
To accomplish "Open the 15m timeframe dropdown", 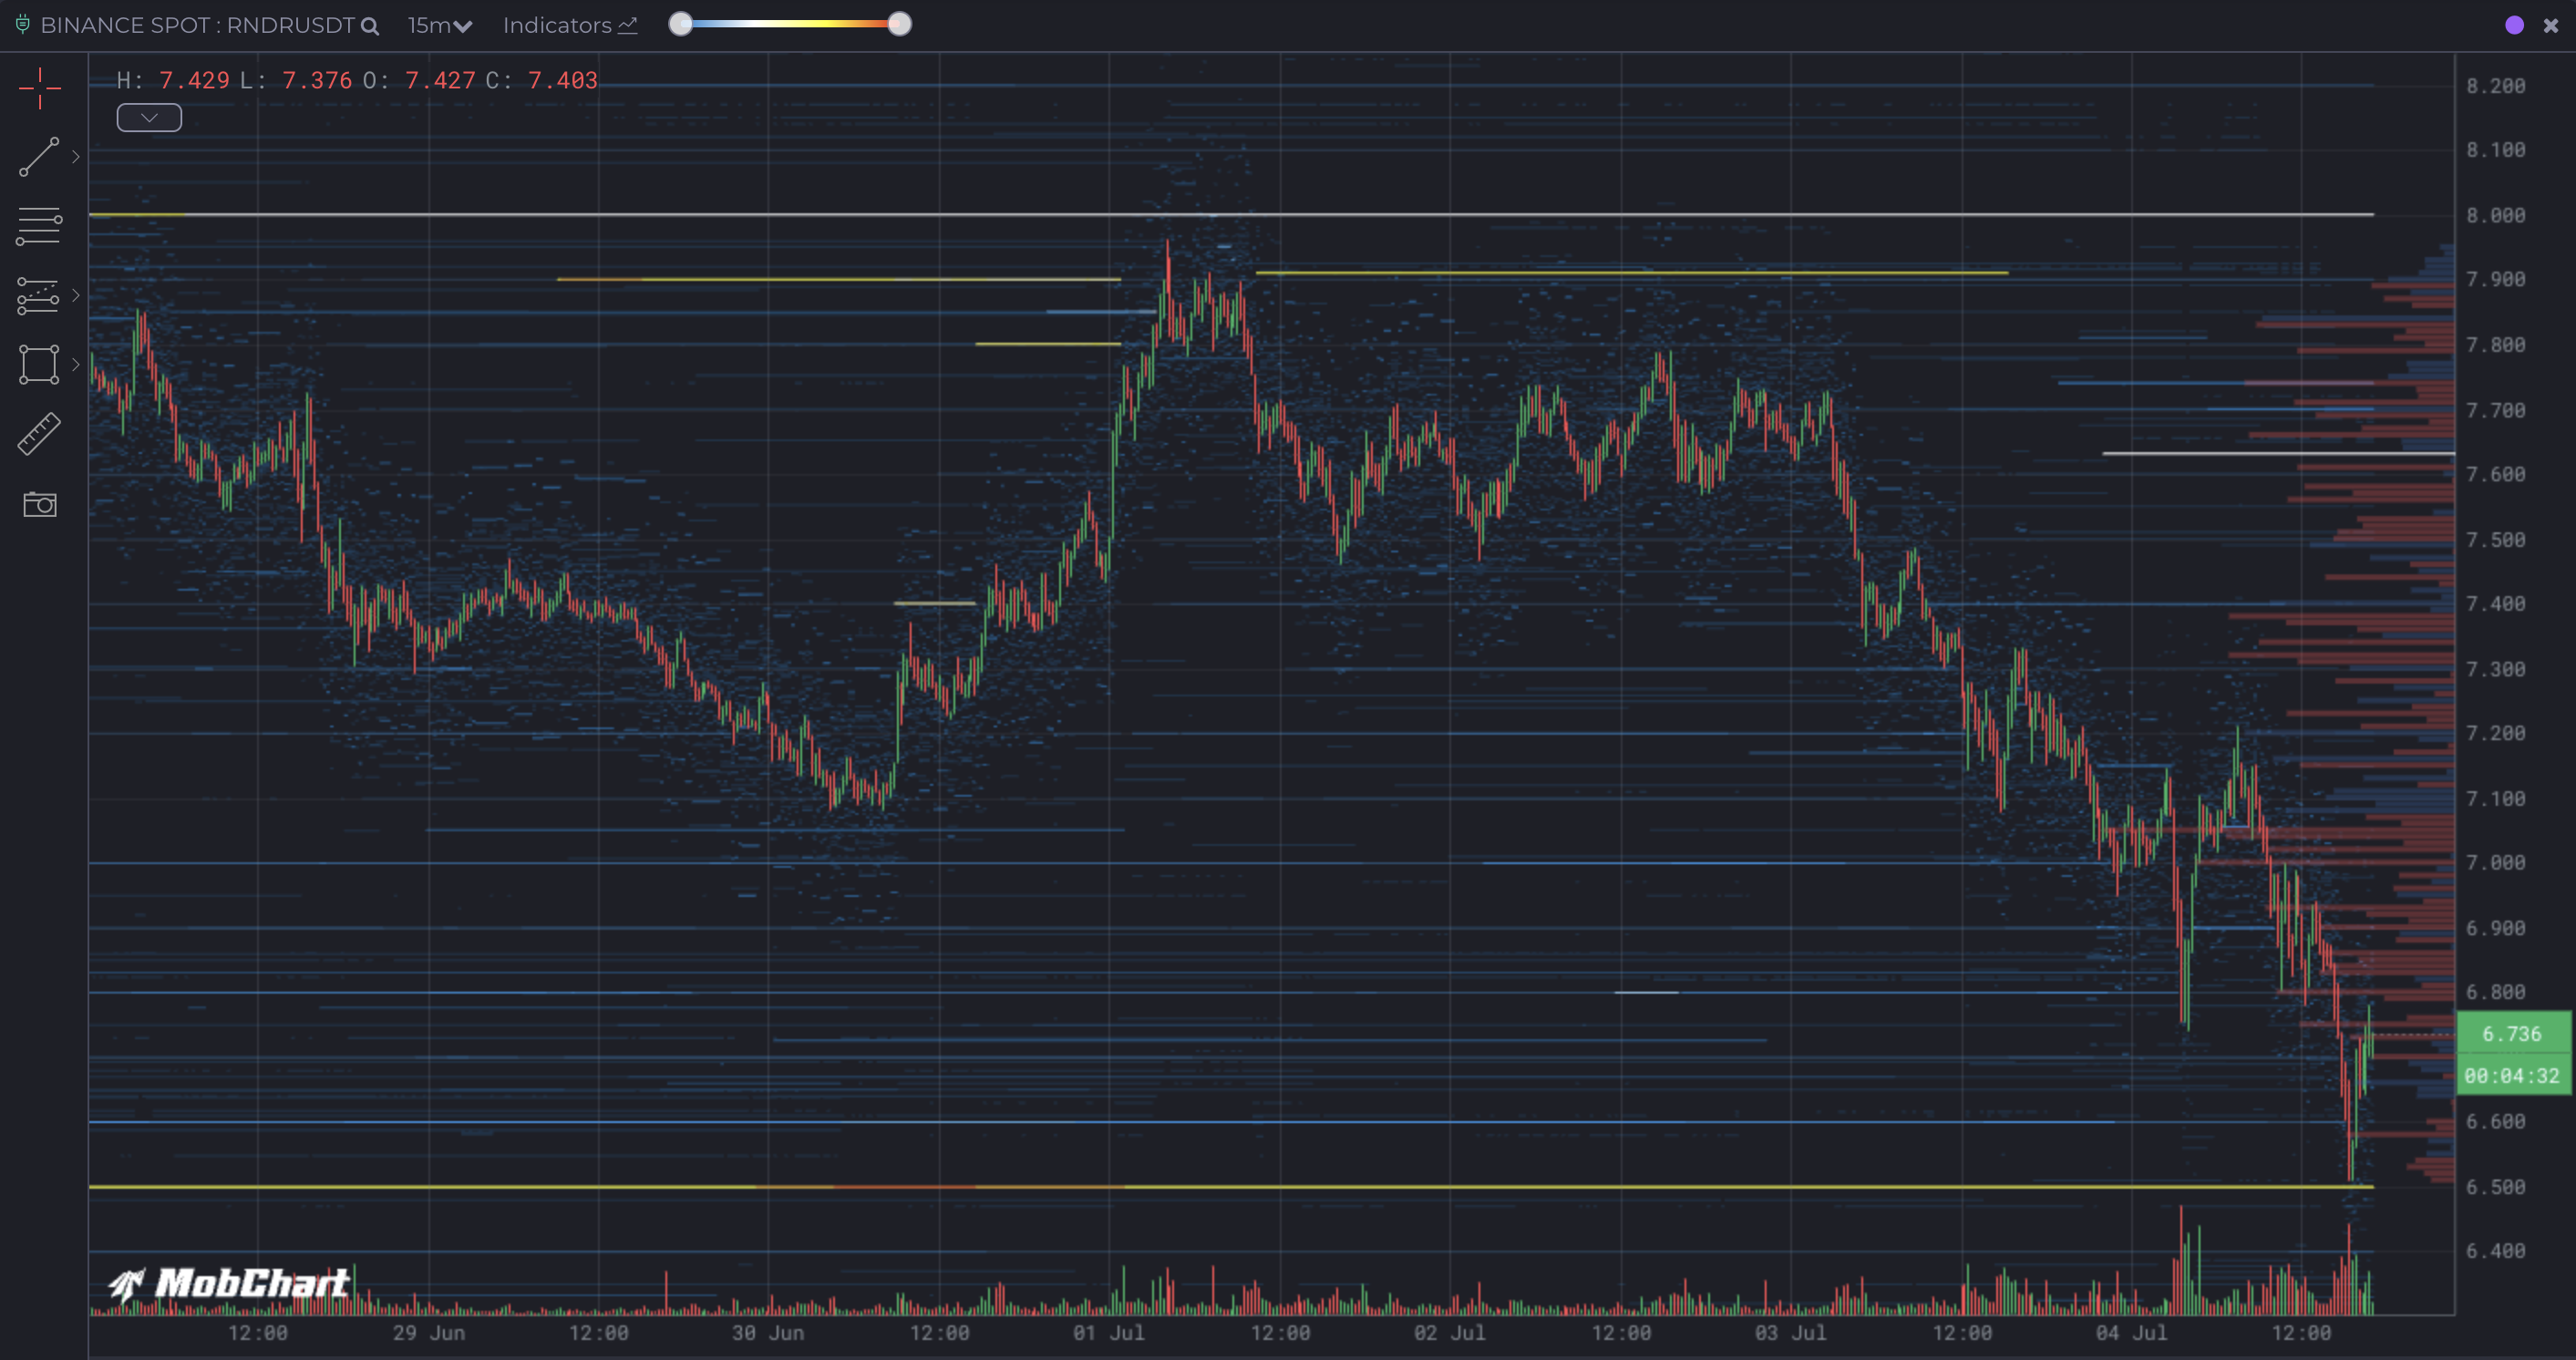I will pos(437,25).
